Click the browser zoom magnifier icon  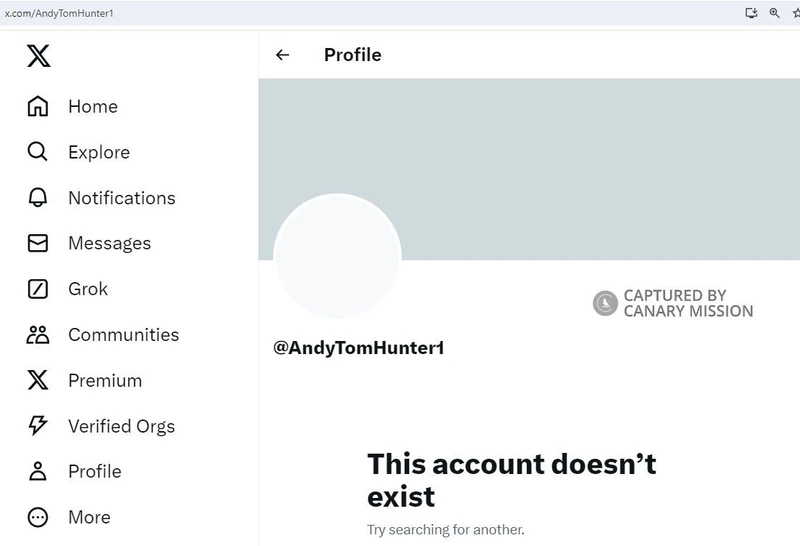[774, 13]
